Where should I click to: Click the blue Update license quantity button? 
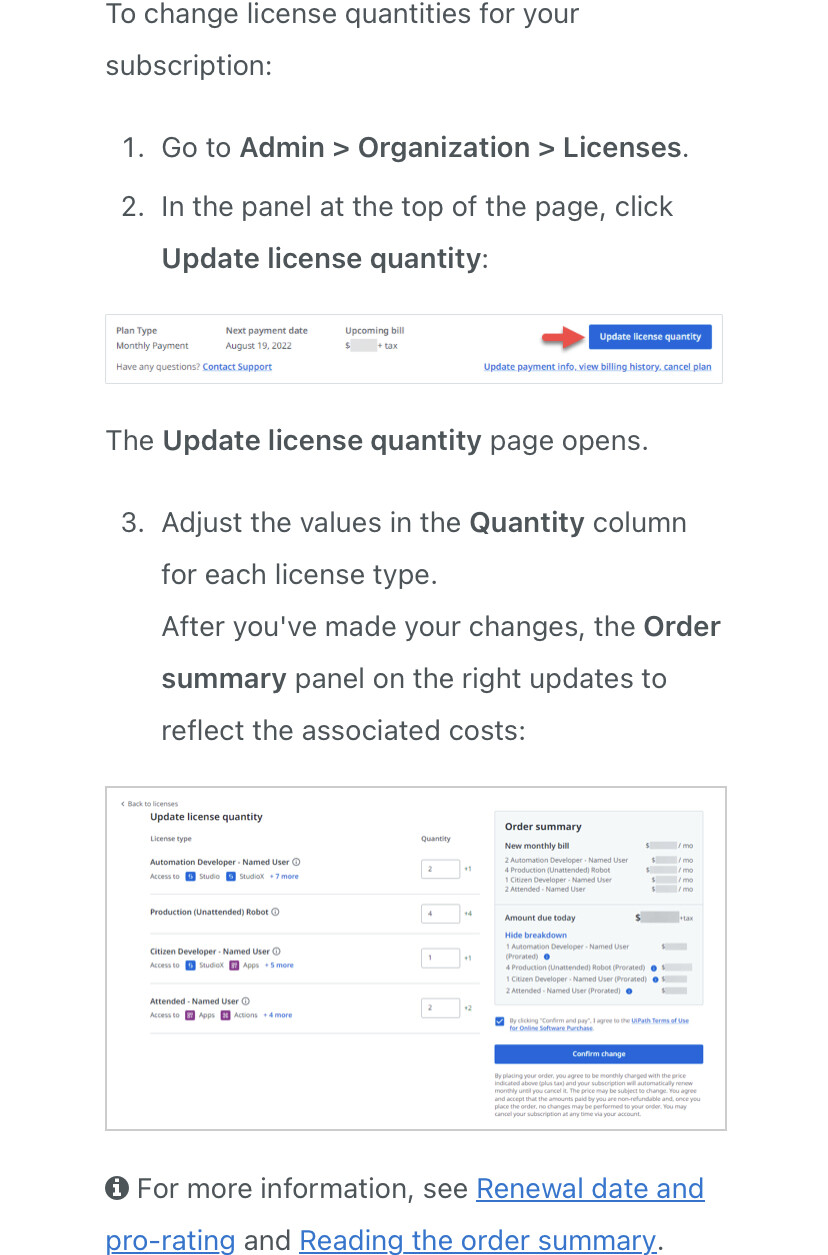coord(650,337)
